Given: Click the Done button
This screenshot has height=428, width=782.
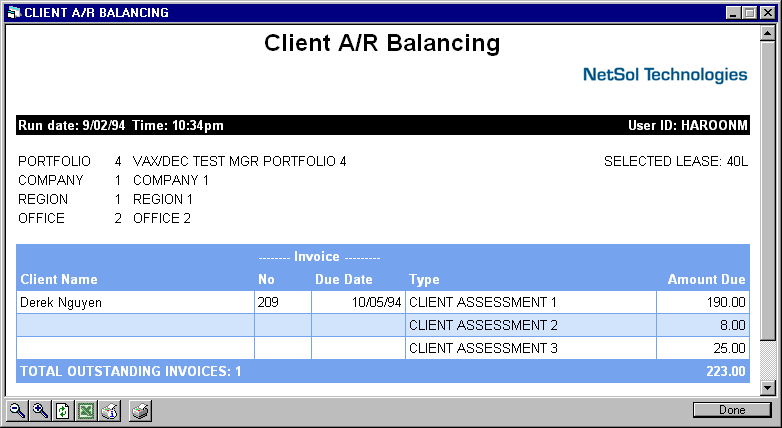Looking at the screenshot, I should pos(732,410).
